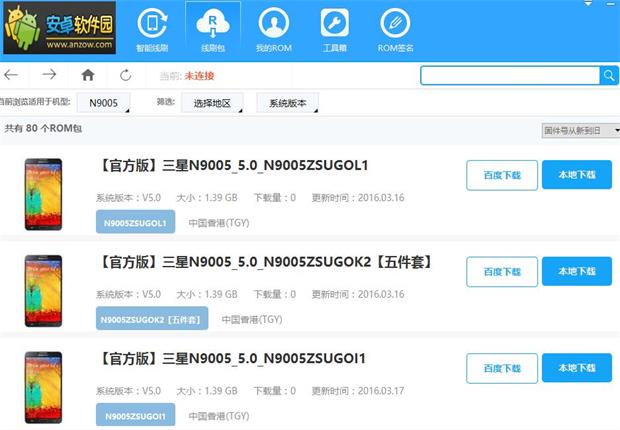
Task: Go forward with the right arrow
Action: click(49, 74)
